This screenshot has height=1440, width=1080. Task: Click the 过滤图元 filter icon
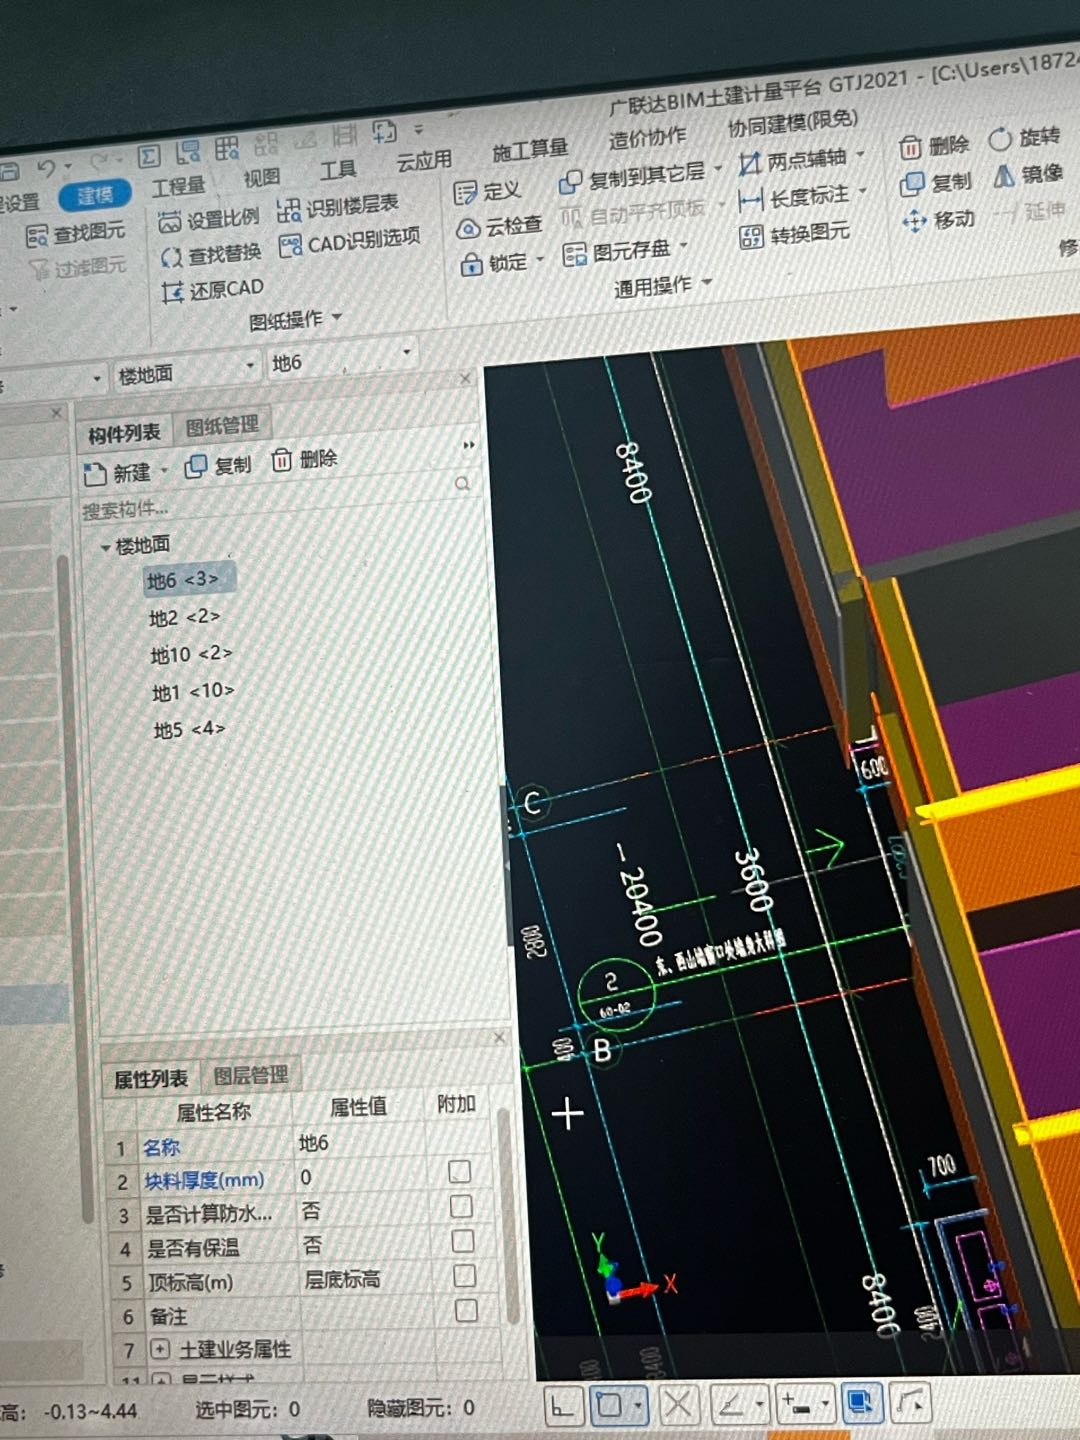coord(38,269)
